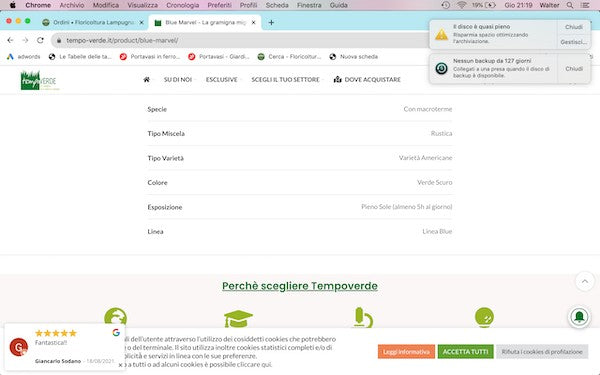Open Le Tabelle delle ta... bookmark
This screenshot has height=375, width=600.
coord(80,57)
